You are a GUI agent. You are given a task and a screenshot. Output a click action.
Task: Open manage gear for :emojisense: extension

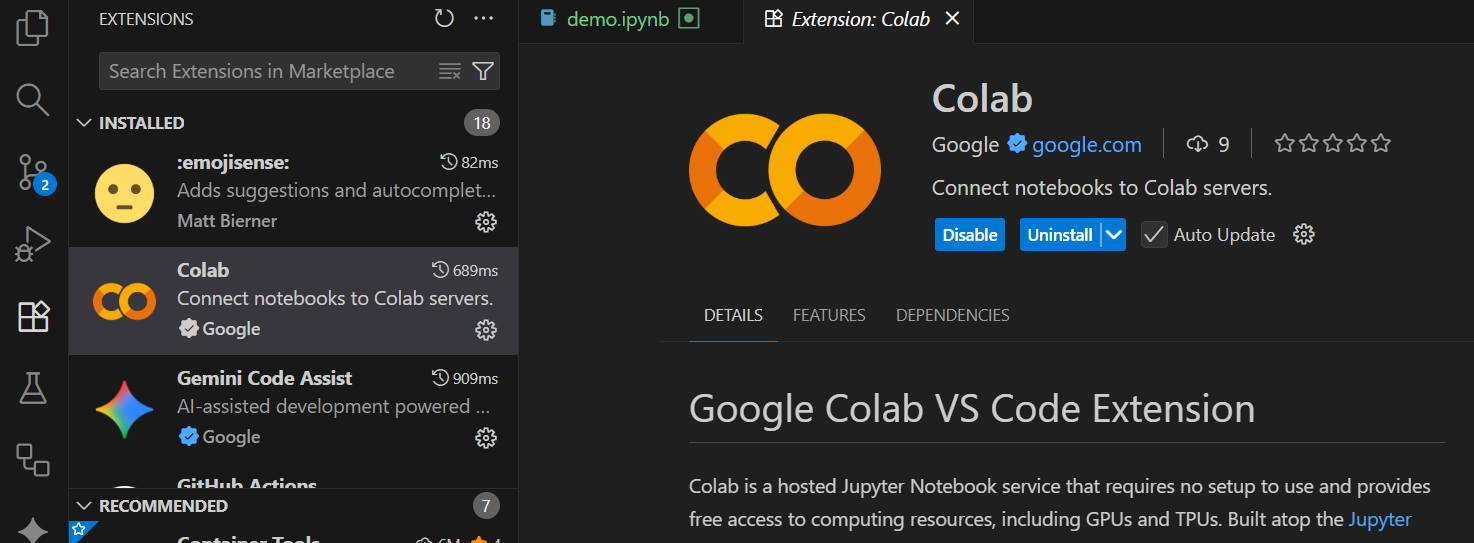486,222
